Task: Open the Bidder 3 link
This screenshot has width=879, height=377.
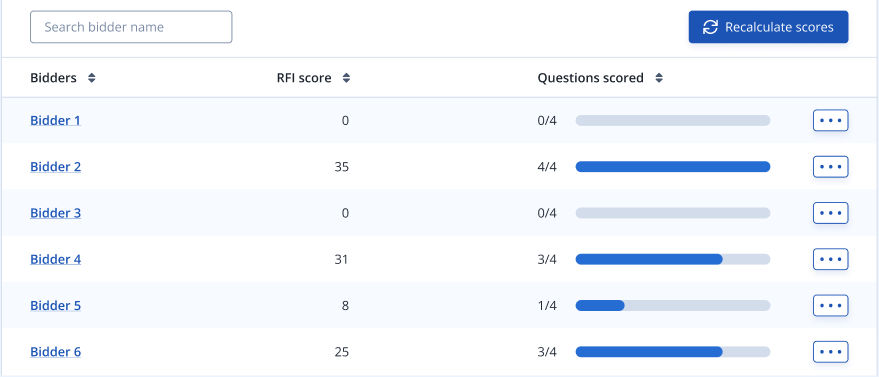Action: (55, 213)
